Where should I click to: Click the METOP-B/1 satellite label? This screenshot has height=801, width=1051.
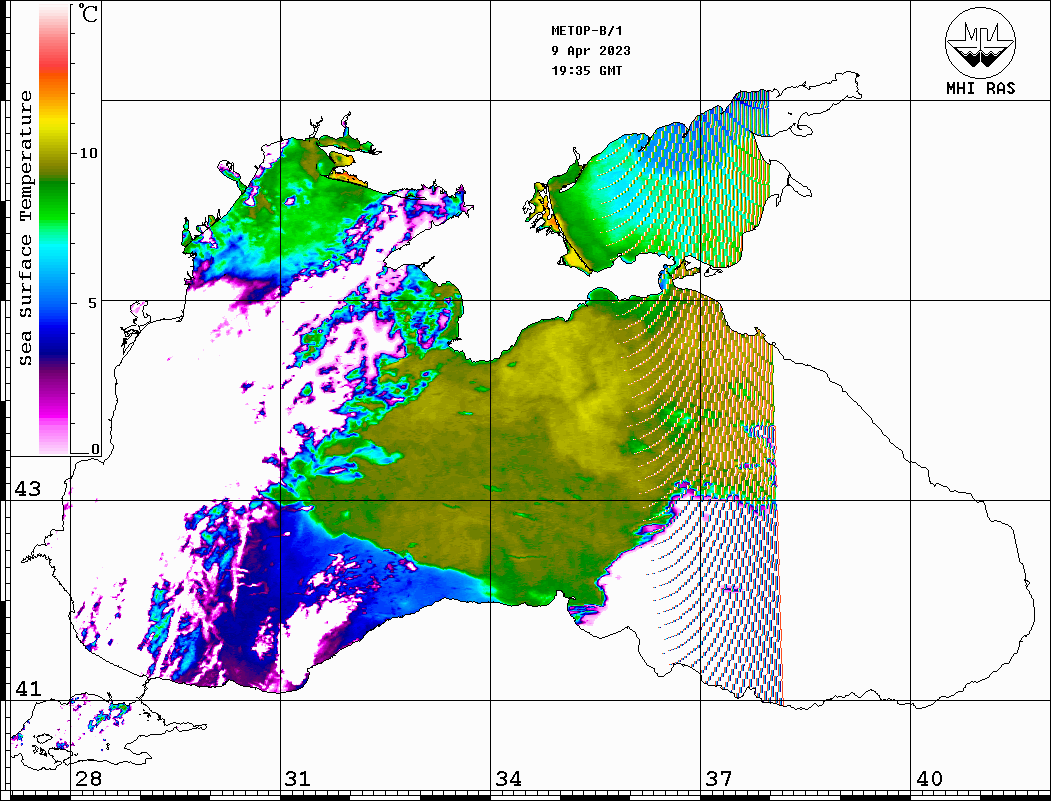pos(587,31)
